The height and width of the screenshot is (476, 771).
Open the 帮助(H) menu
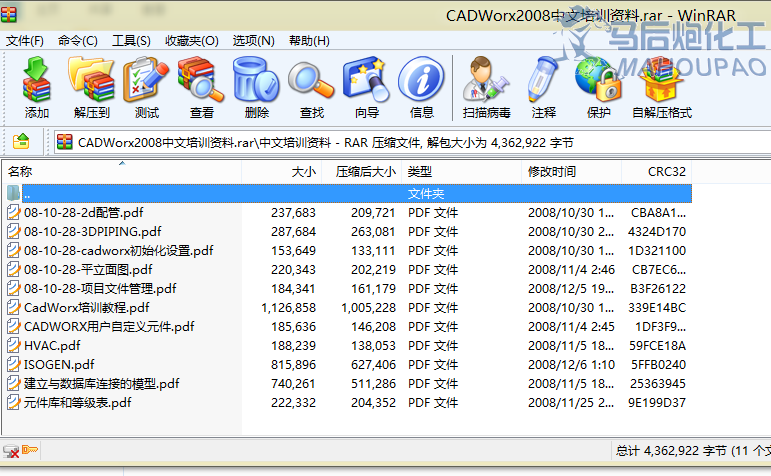309,40
